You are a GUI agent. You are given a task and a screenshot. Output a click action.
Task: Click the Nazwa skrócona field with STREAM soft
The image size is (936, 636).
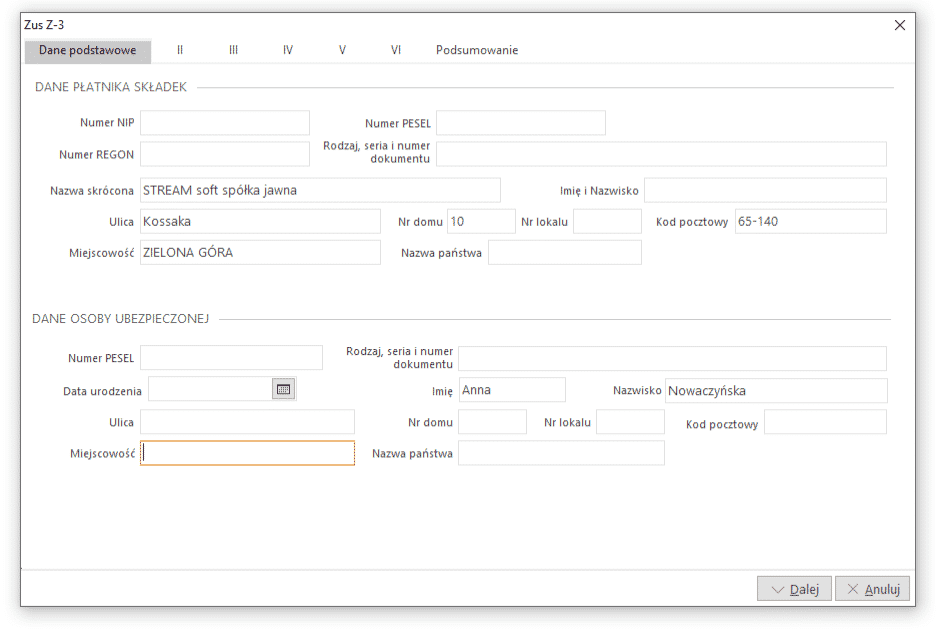tap(321, 191)
